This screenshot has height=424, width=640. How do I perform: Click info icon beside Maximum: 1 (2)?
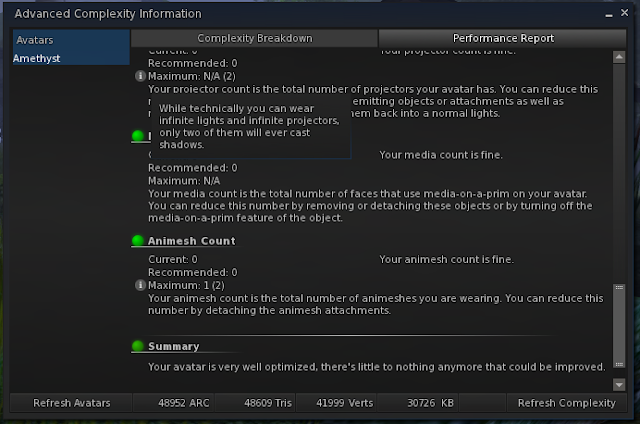140,285
